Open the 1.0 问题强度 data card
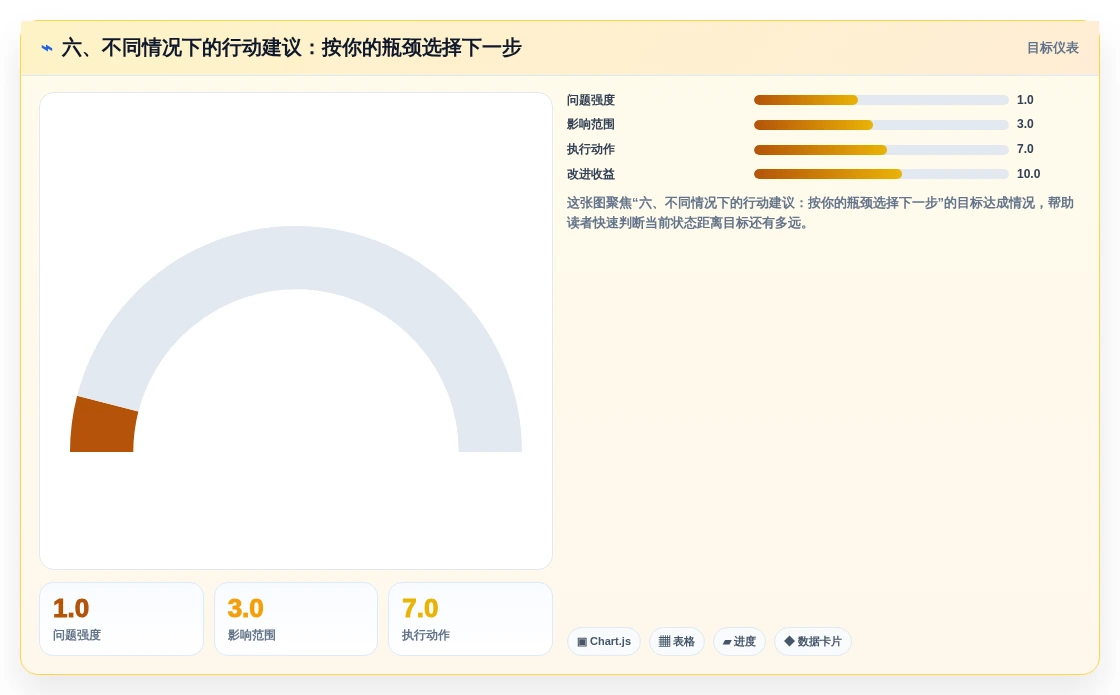 (121, 619)
